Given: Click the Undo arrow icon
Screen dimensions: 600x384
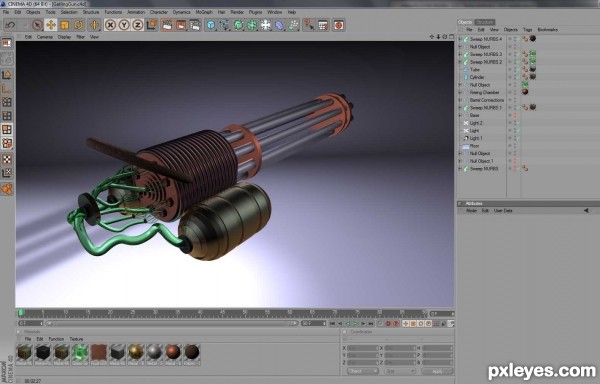Looking at the screenshot, I should tap(10, 25).
